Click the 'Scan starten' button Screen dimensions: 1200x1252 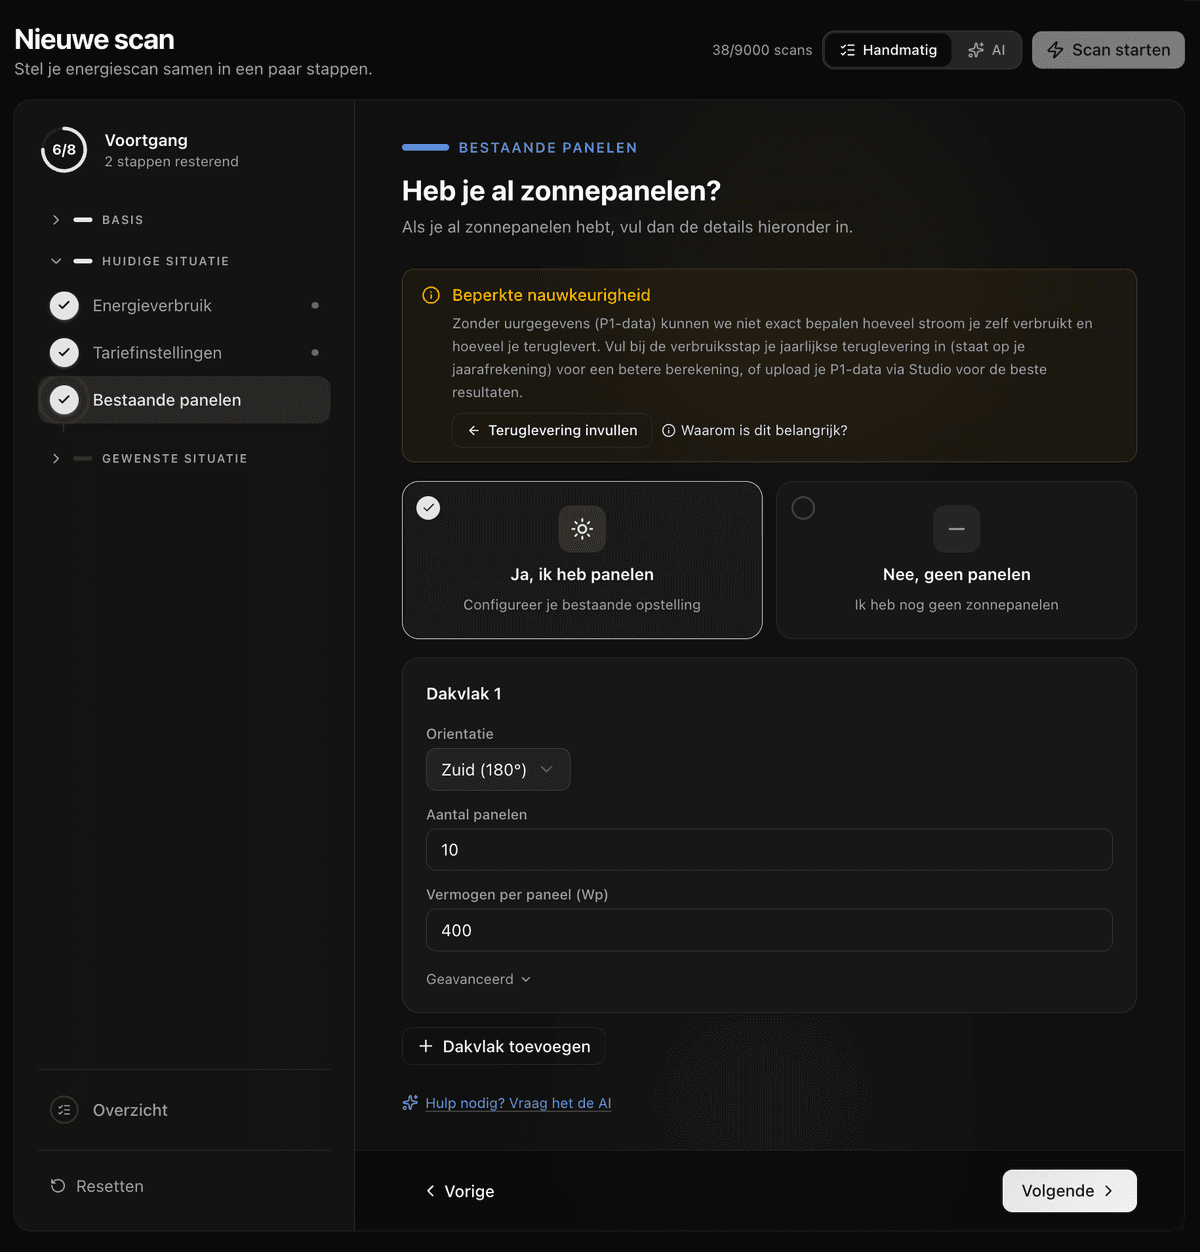[x=1108, y=50]
